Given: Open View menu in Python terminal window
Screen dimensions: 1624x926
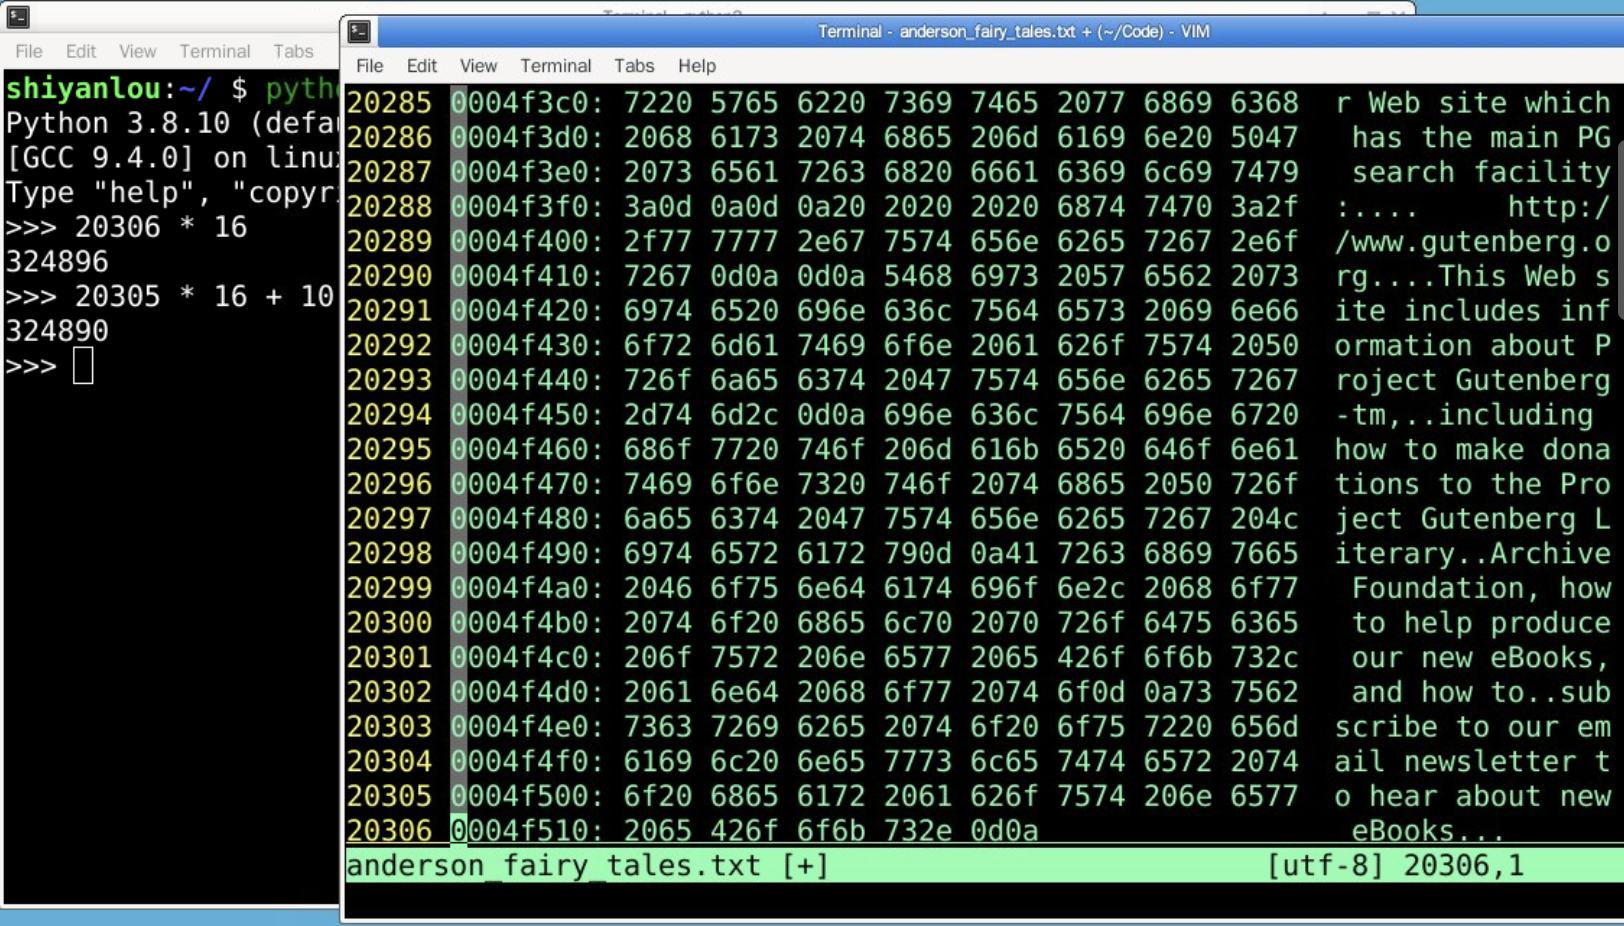Looking at the screenshot, I should tap(137, 51).
